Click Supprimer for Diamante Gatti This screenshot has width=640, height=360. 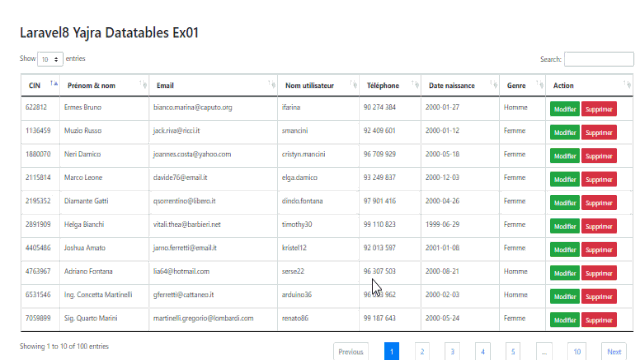pos(599,203)
